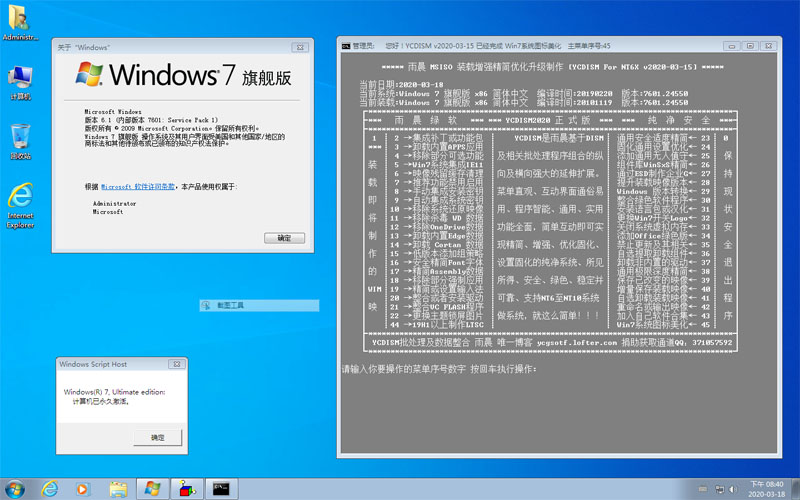Click menu row 44 19H1以上制作LTSC
The width and height of the screenshot is (800, 500).
(437, 324)
